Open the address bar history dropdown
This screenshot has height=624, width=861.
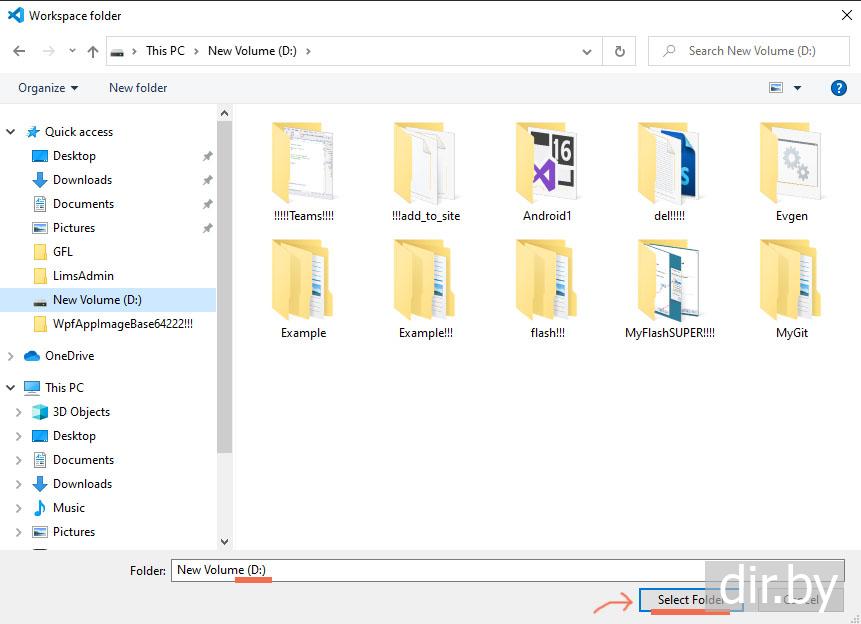[587, 51]
